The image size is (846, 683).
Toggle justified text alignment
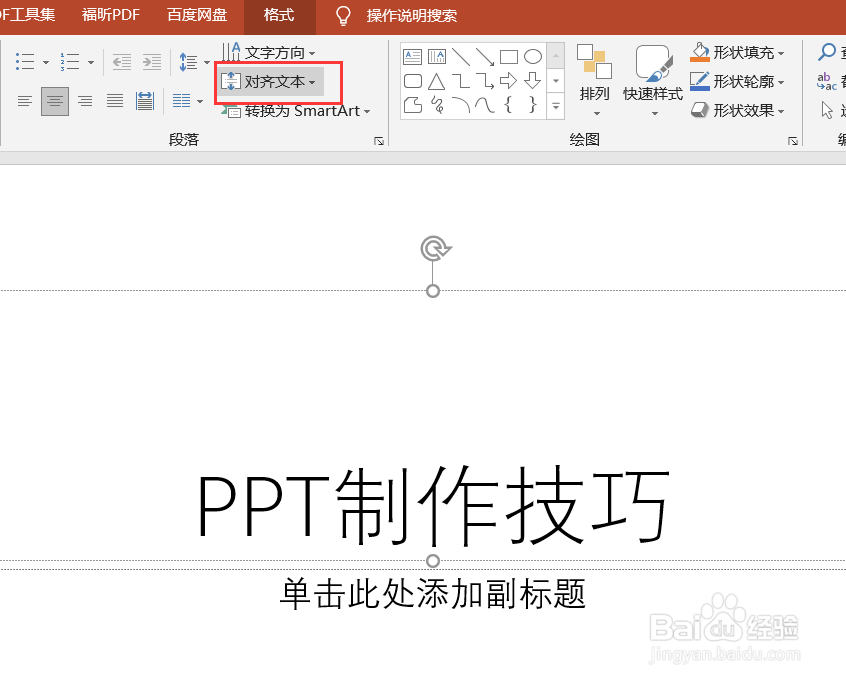click(114, 101)
